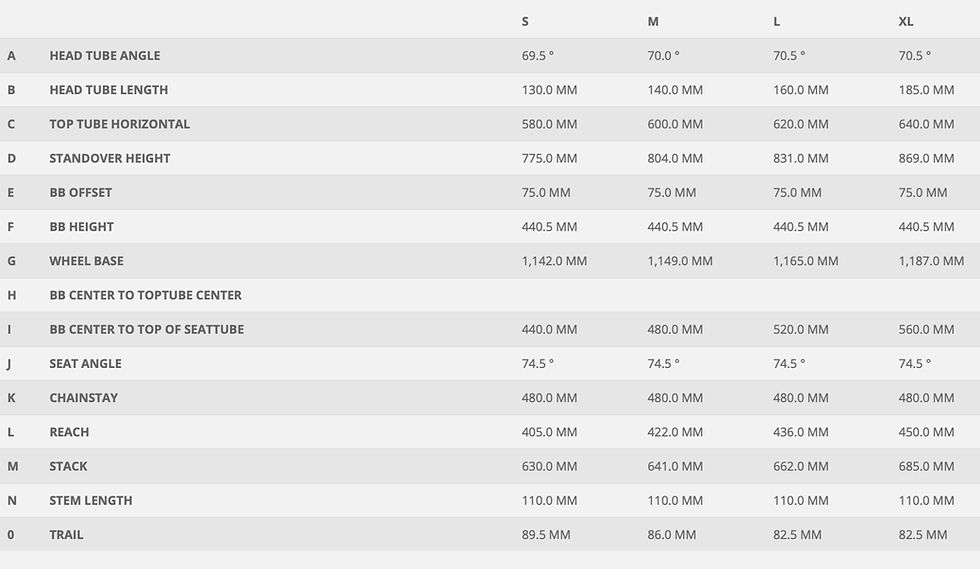
Task: Select the CHAINSTAY row label
Action: [x=84, y=398]
